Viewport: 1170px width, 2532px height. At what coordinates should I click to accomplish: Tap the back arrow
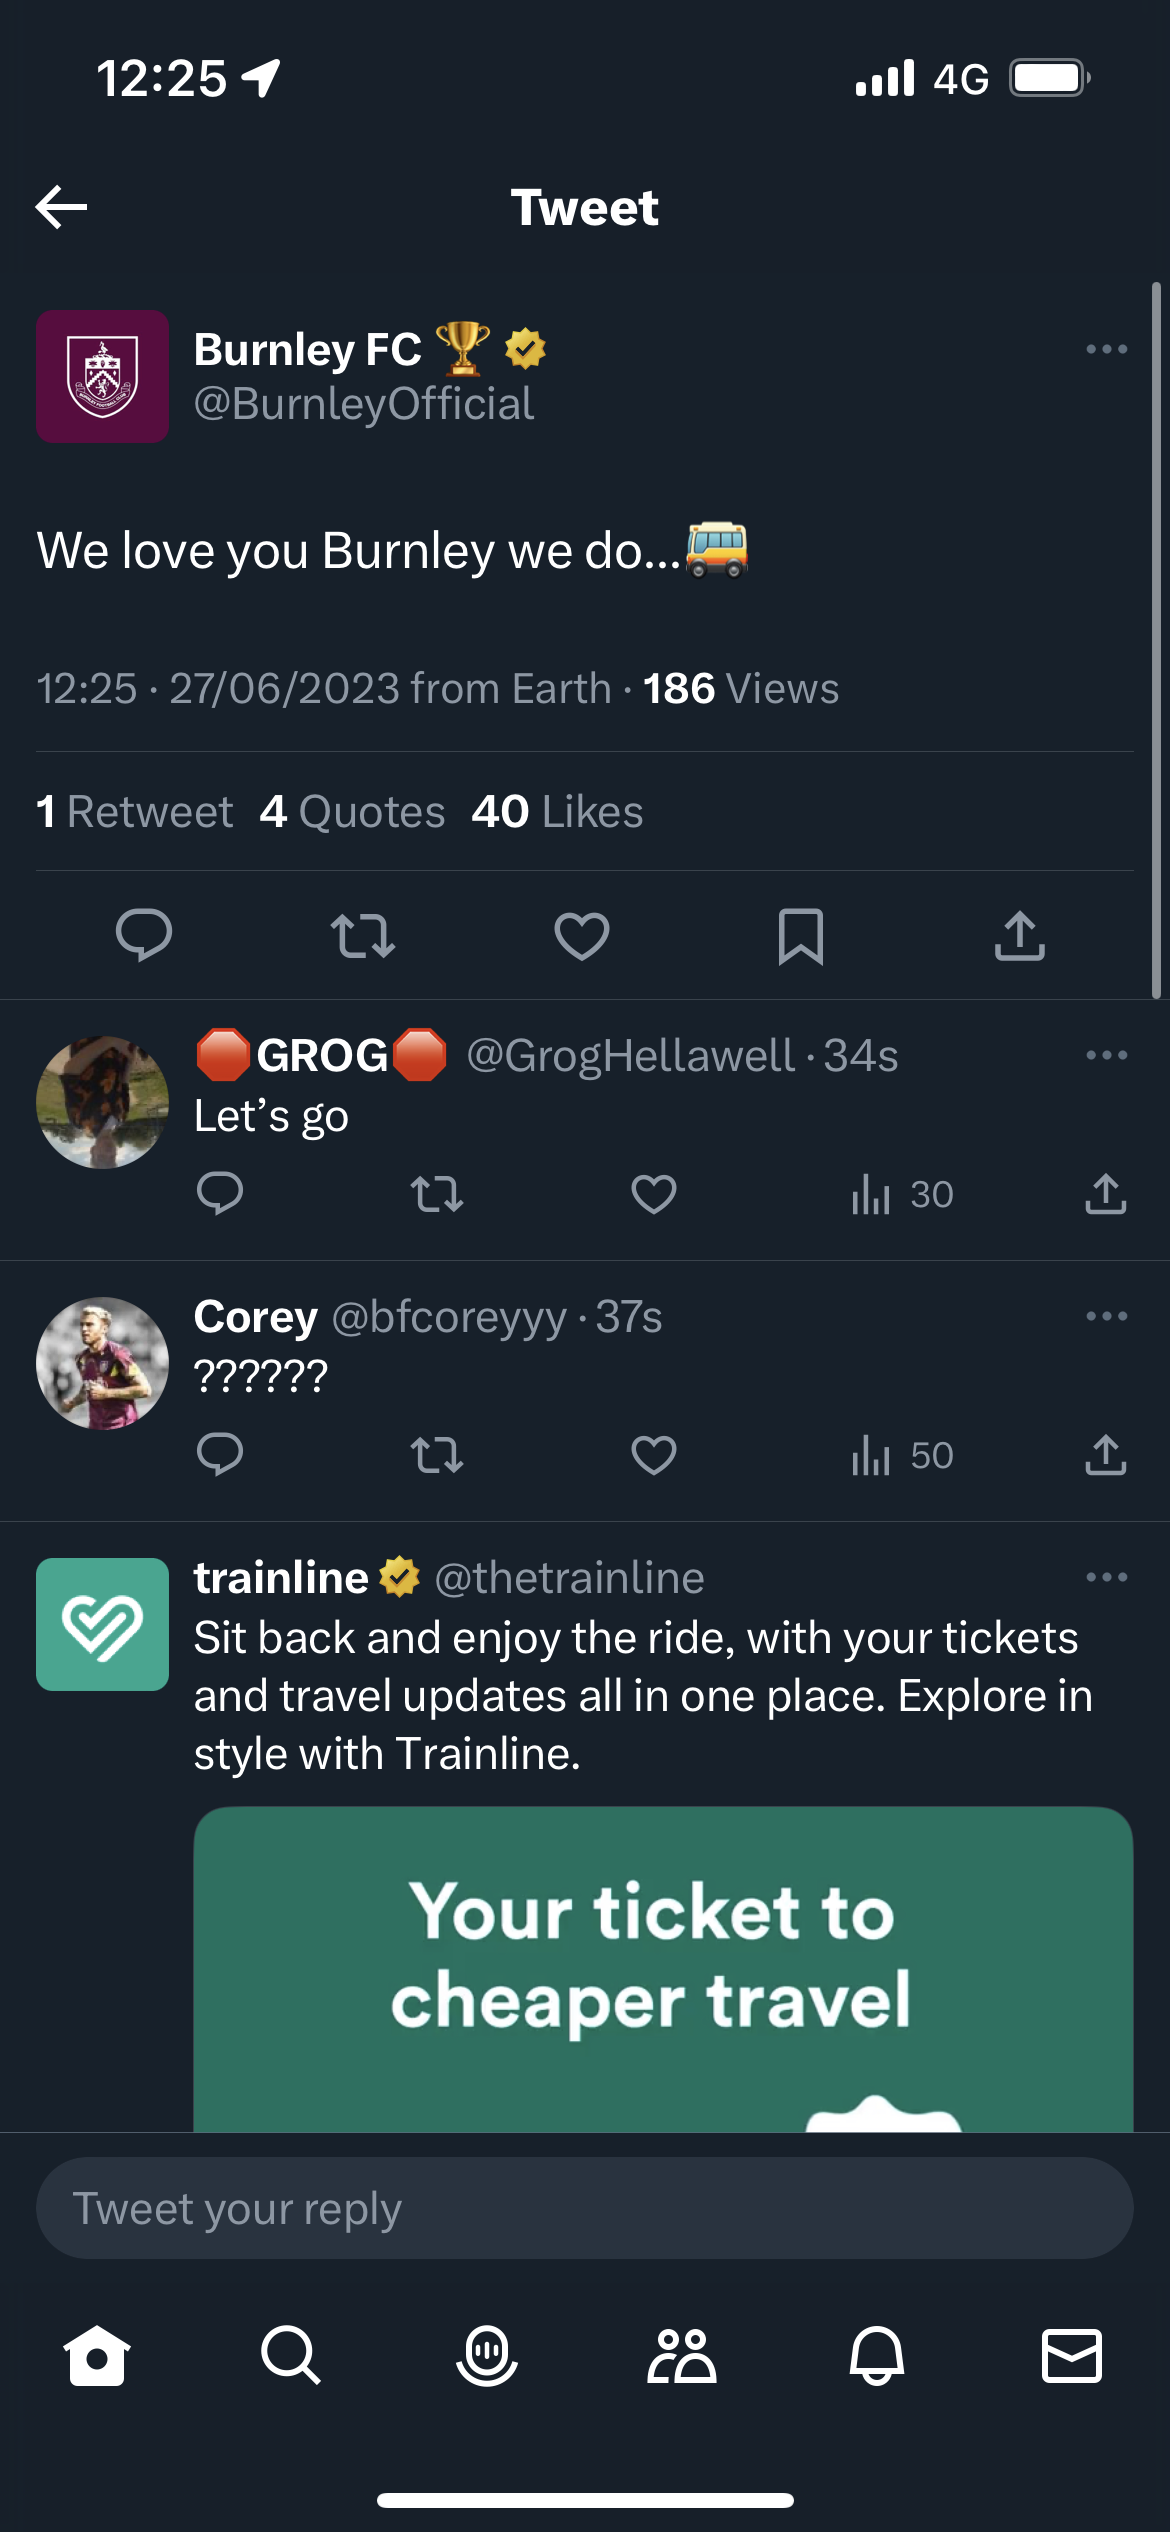[x=62, y=207]
